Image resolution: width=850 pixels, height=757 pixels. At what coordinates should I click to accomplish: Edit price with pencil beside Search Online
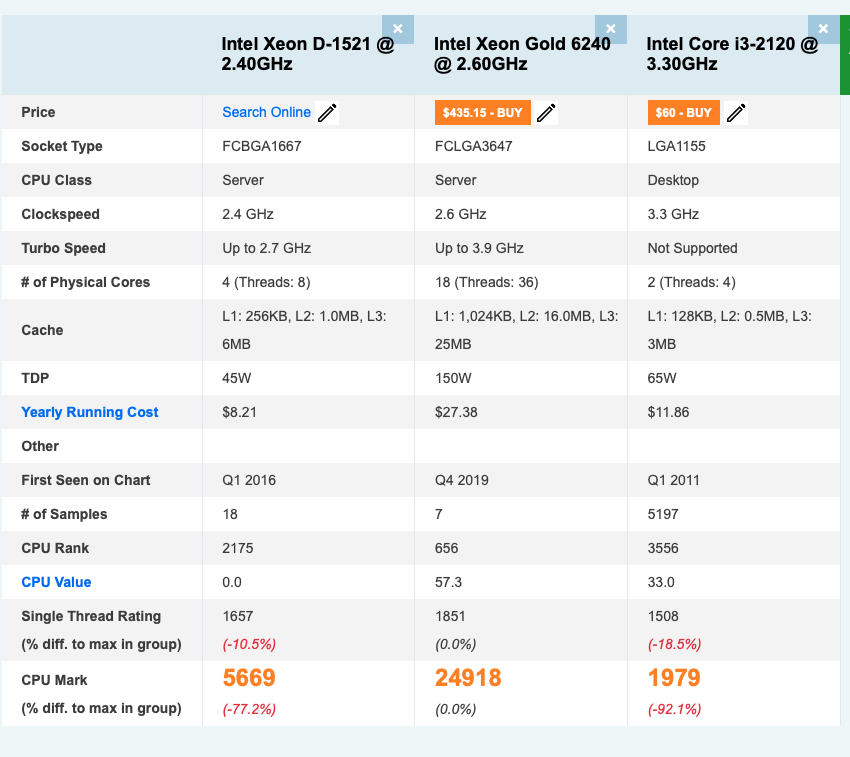click(x=327, y=113)
